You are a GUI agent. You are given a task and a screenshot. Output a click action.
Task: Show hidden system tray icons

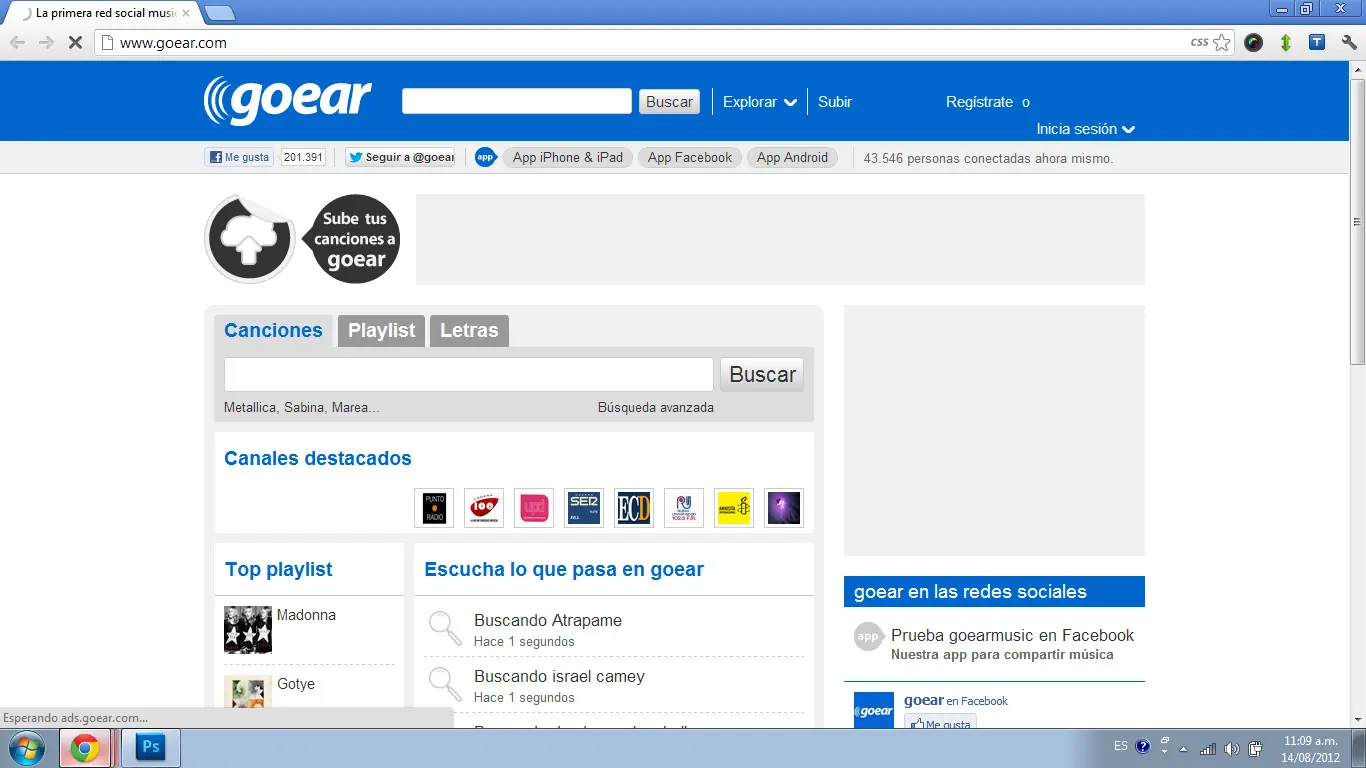coord(1184,749)
